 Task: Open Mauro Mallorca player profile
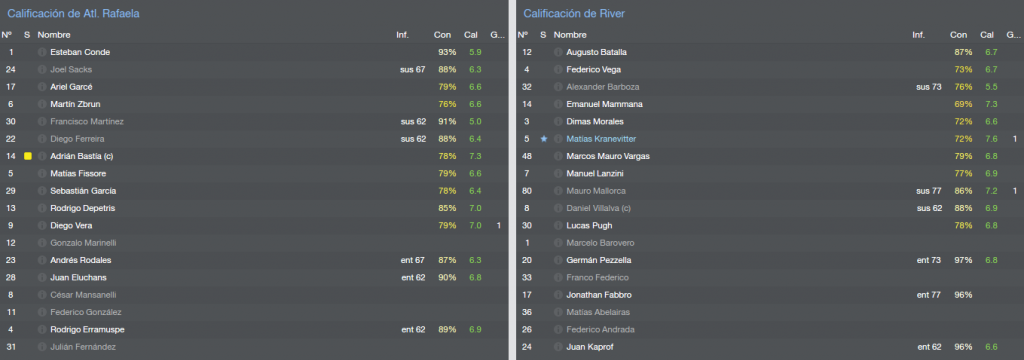596,191
